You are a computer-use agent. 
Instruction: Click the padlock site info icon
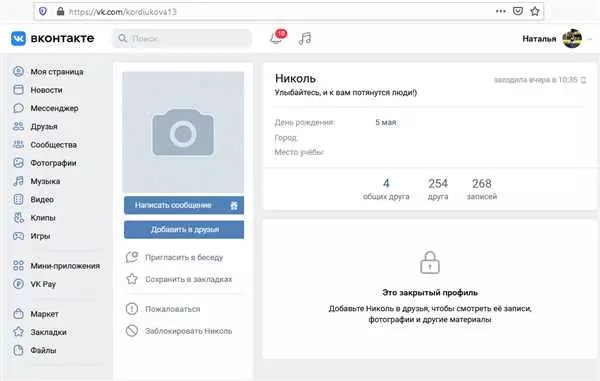60,11
